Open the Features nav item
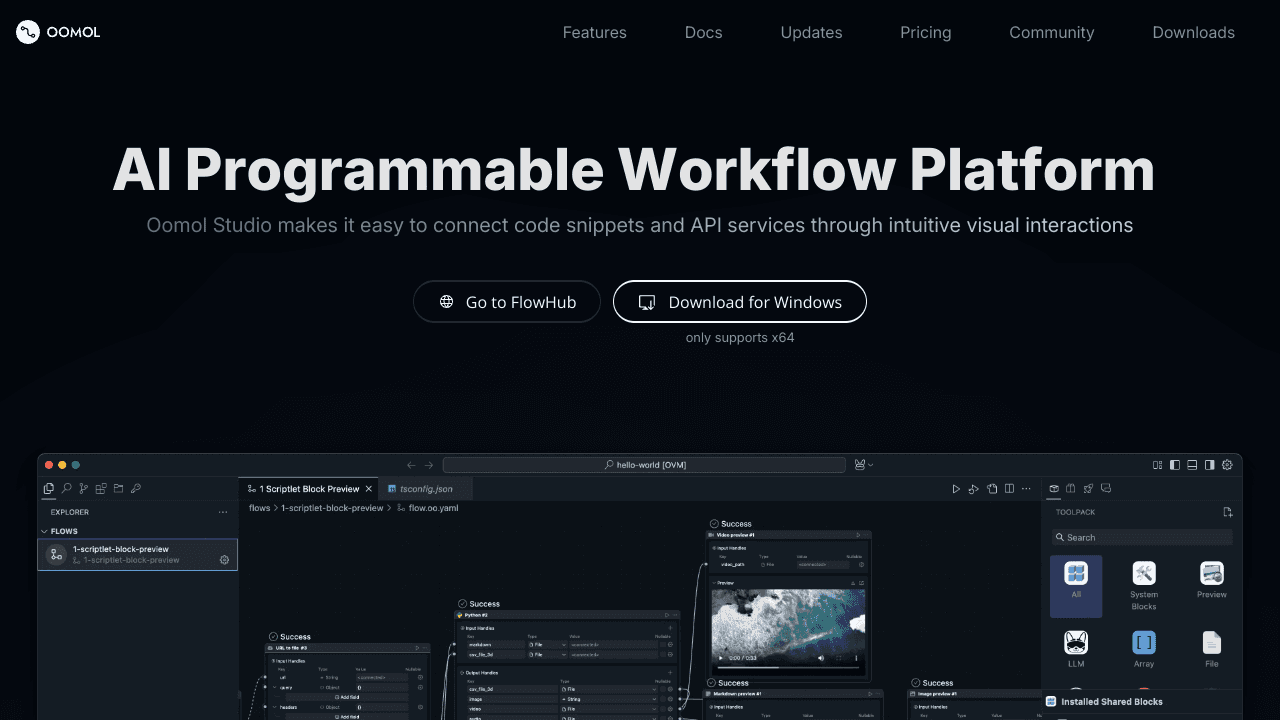This screenshot has width=1280, height=720. (x=594, y=32)
